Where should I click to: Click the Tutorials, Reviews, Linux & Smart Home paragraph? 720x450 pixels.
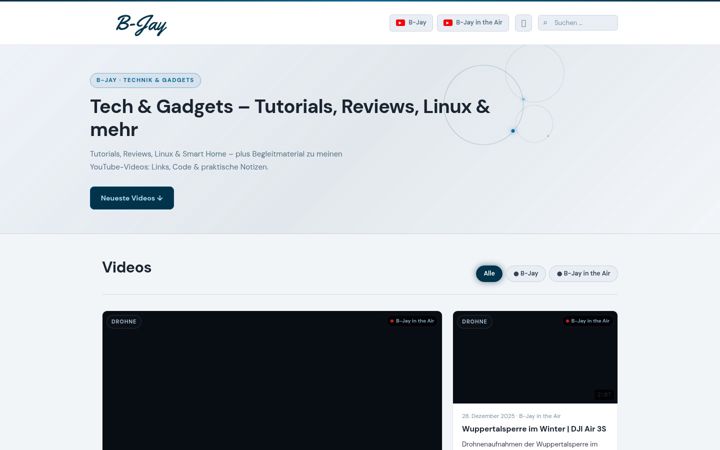click(216, 160)
